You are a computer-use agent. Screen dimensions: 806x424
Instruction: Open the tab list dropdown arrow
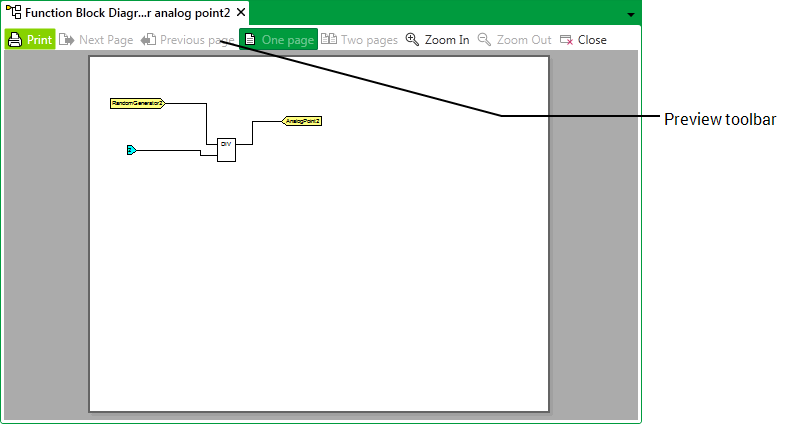(630, 15)
